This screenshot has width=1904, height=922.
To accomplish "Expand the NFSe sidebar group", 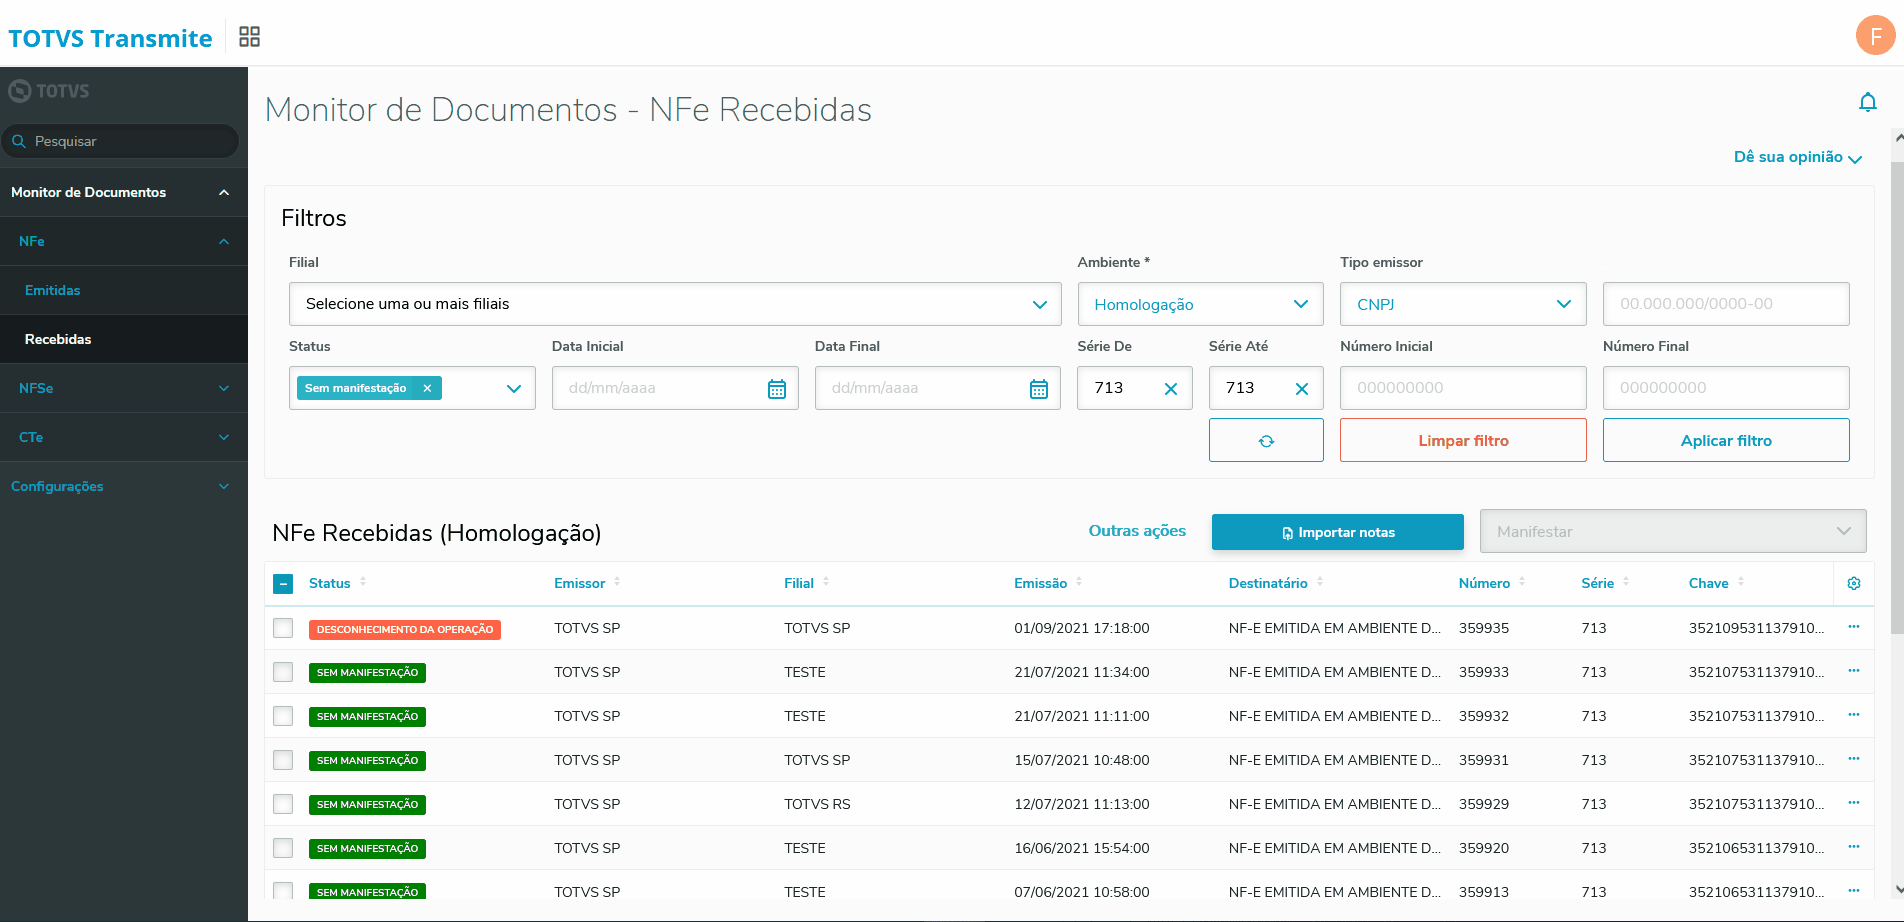I will coord(124,388).
